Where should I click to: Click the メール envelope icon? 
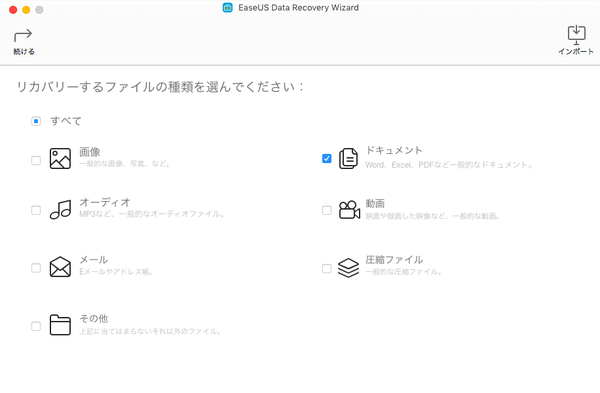coord(60,267)
